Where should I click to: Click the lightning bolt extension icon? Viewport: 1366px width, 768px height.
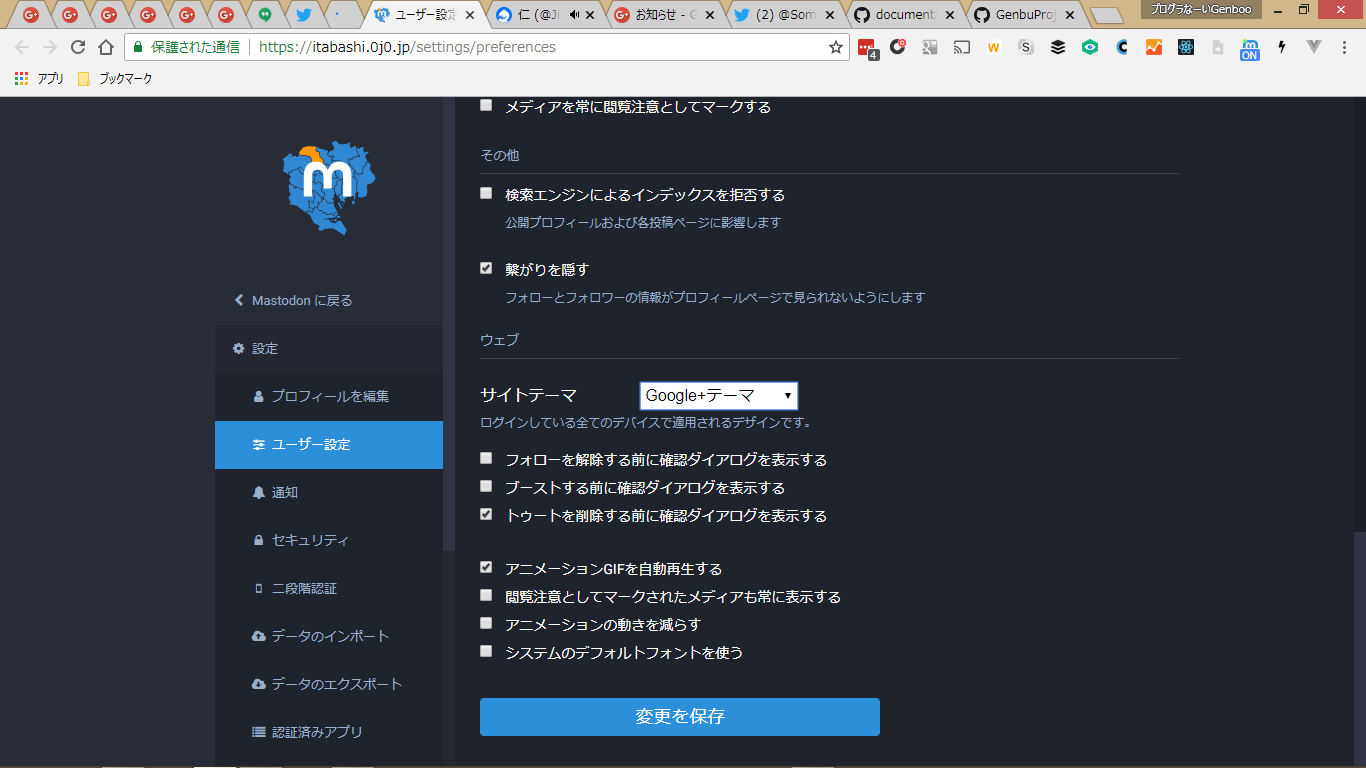[x=1282, y=47]
